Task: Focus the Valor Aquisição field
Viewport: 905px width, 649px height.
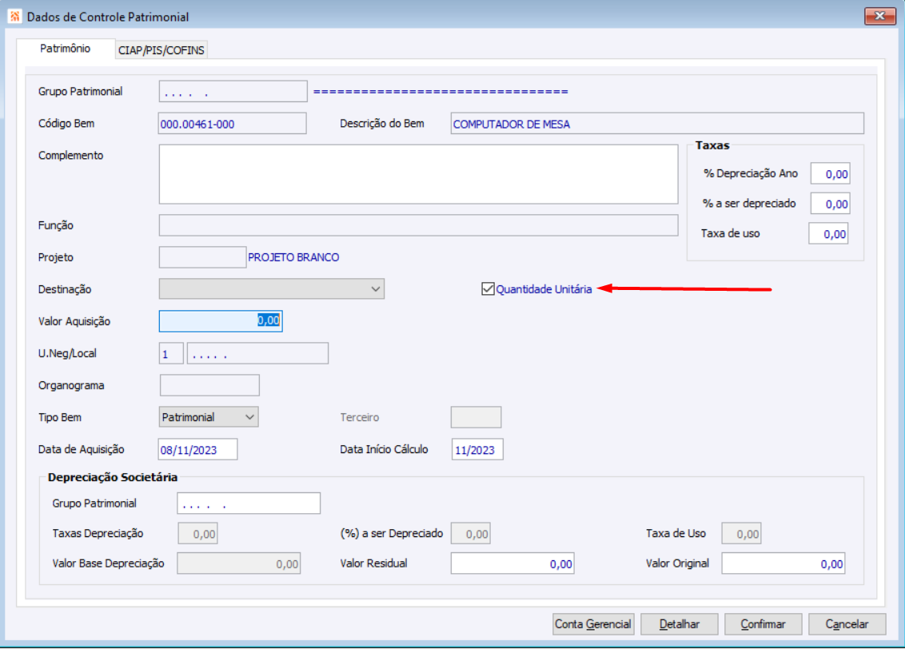Action: pos(220,321)
